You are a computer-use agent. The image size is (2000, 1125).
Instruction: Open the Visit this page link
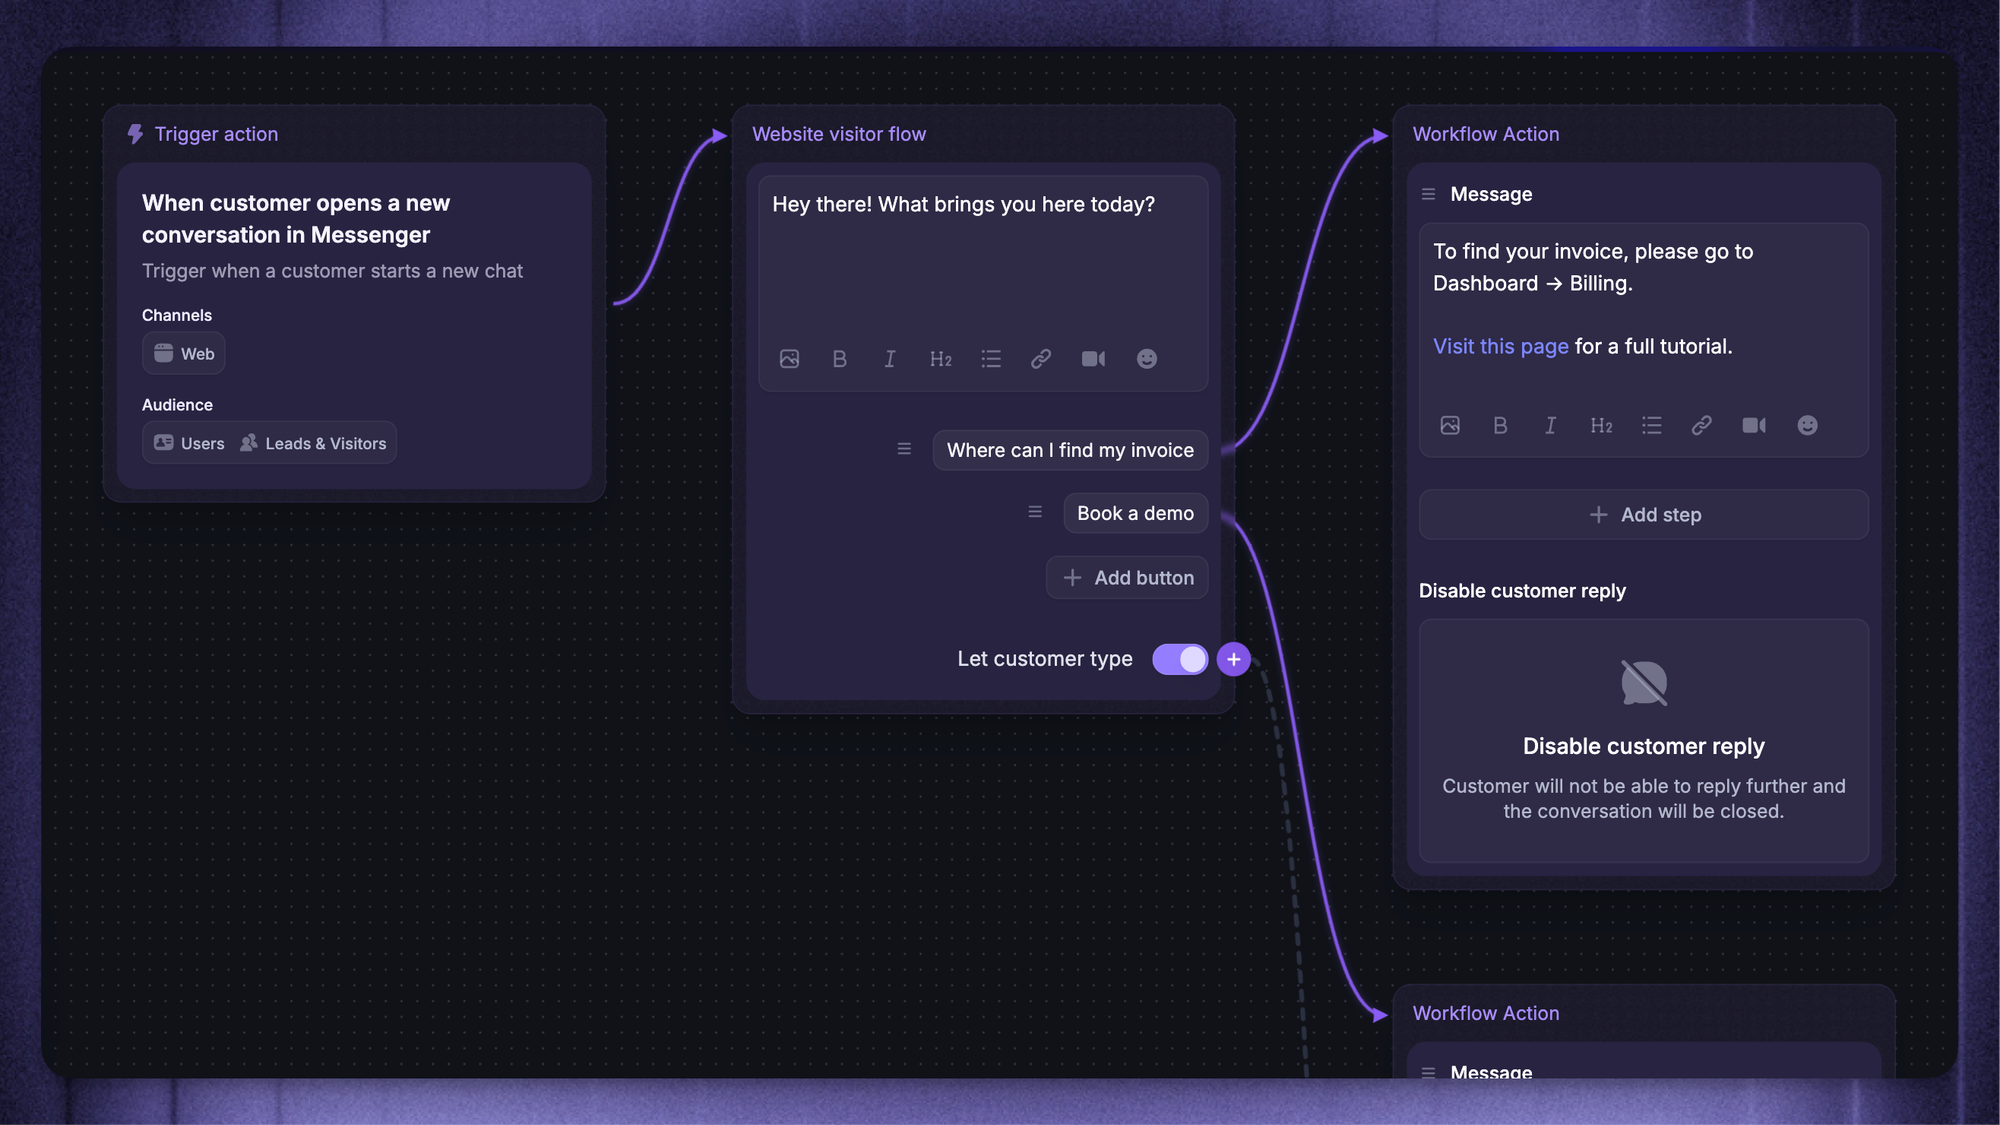pos(1500,346)
